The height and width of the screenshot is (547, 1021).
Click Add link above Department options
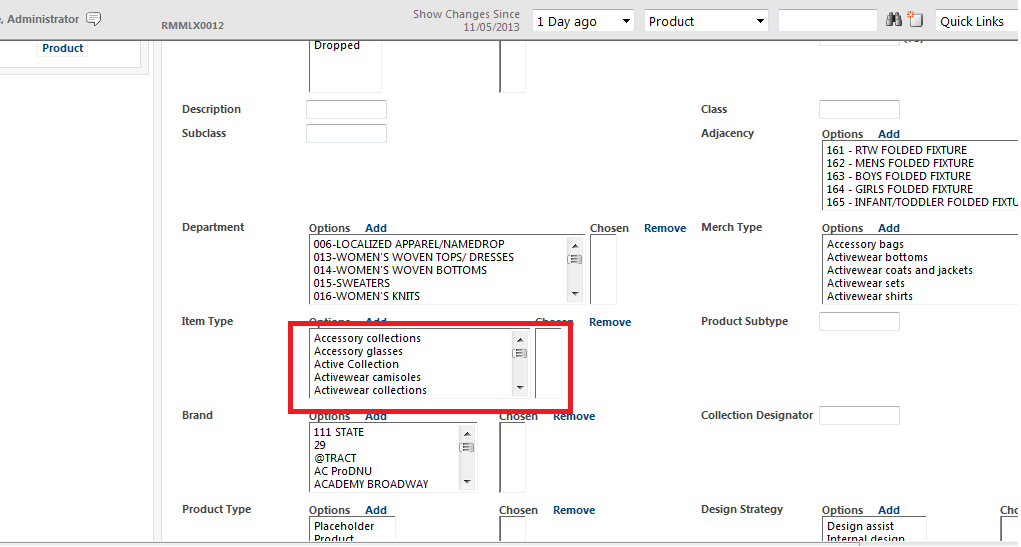coord(375,228)
